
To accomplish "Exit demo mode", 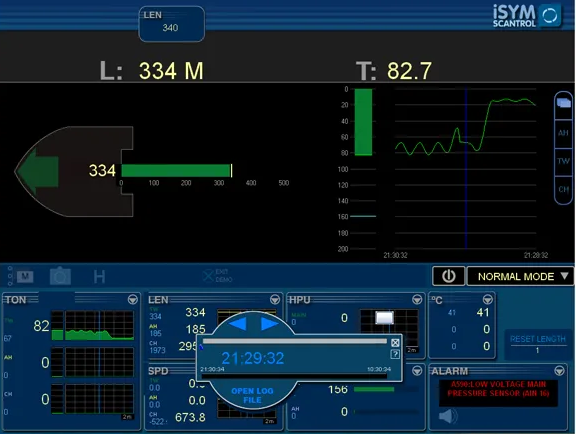I will click(217, 276).
